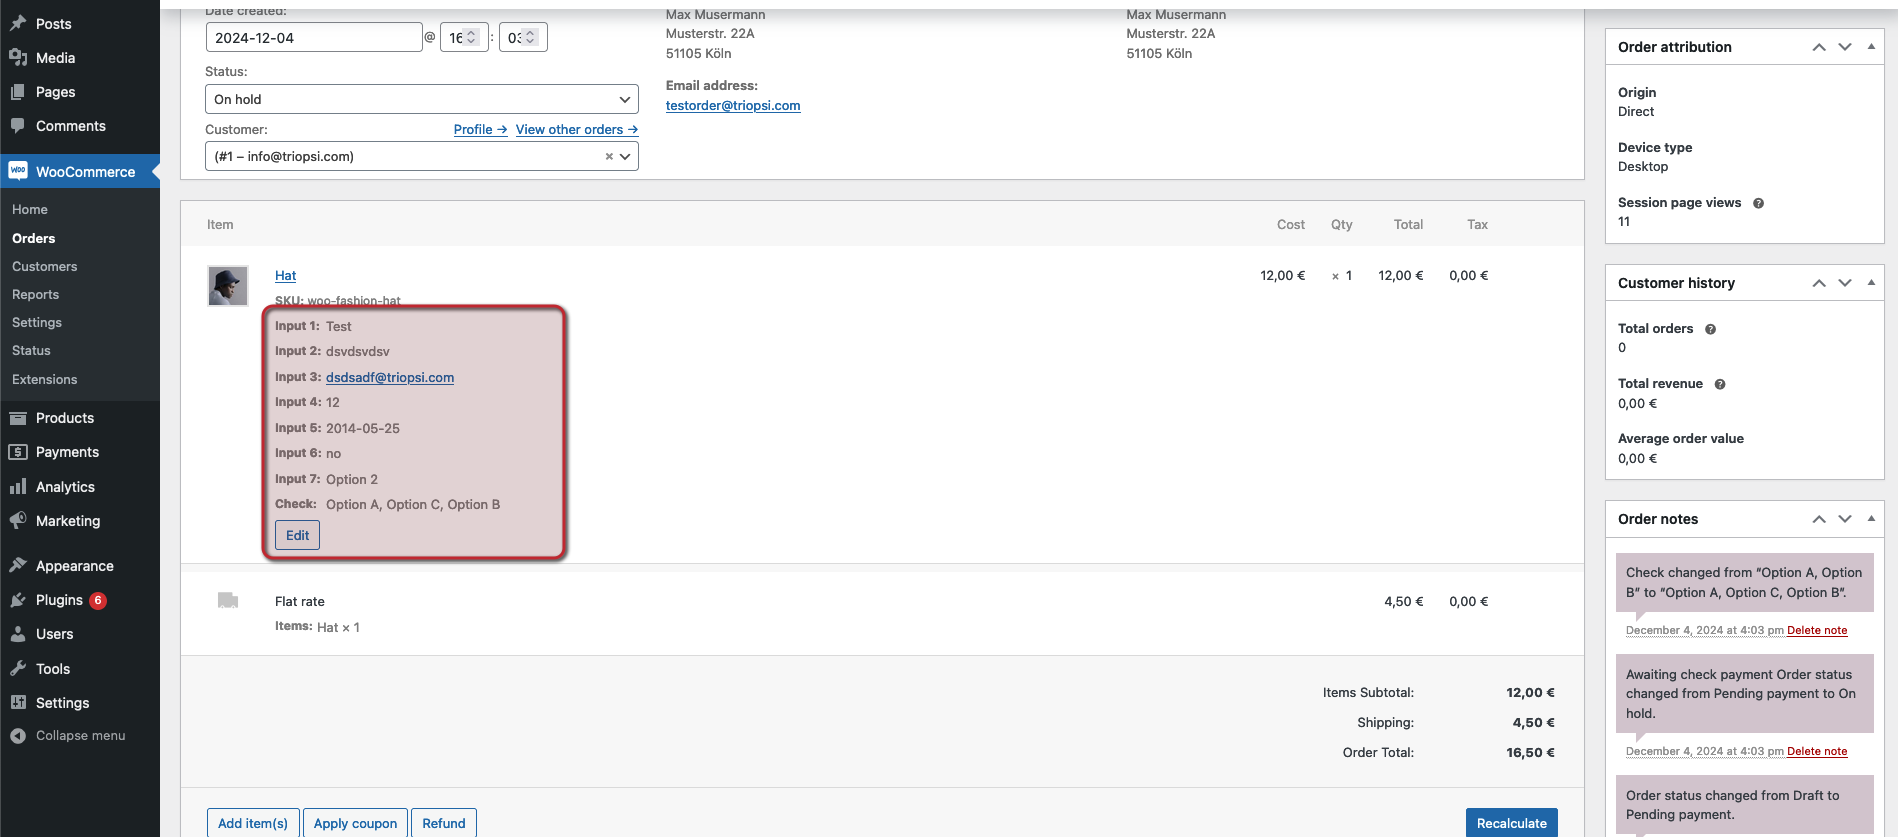This screenshot has height=837, width=1898.
Task: Open the Status dropdown showing On hold
Action: [422, 99]
